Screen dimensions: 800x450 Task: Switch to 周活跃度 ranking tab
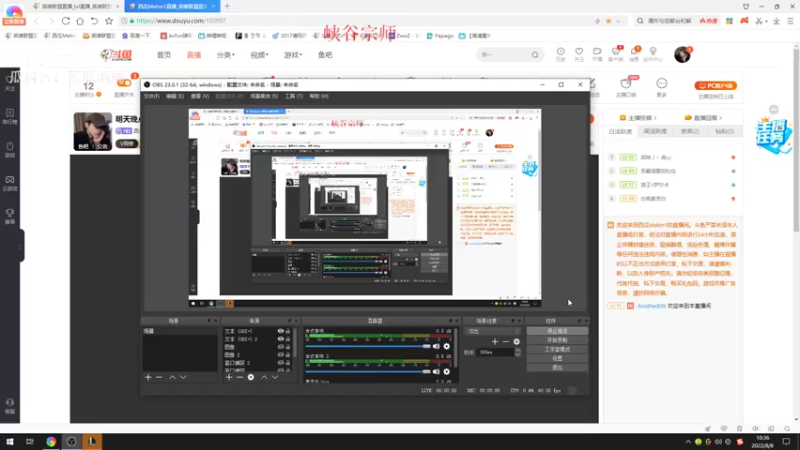click(x=655, y=131)
